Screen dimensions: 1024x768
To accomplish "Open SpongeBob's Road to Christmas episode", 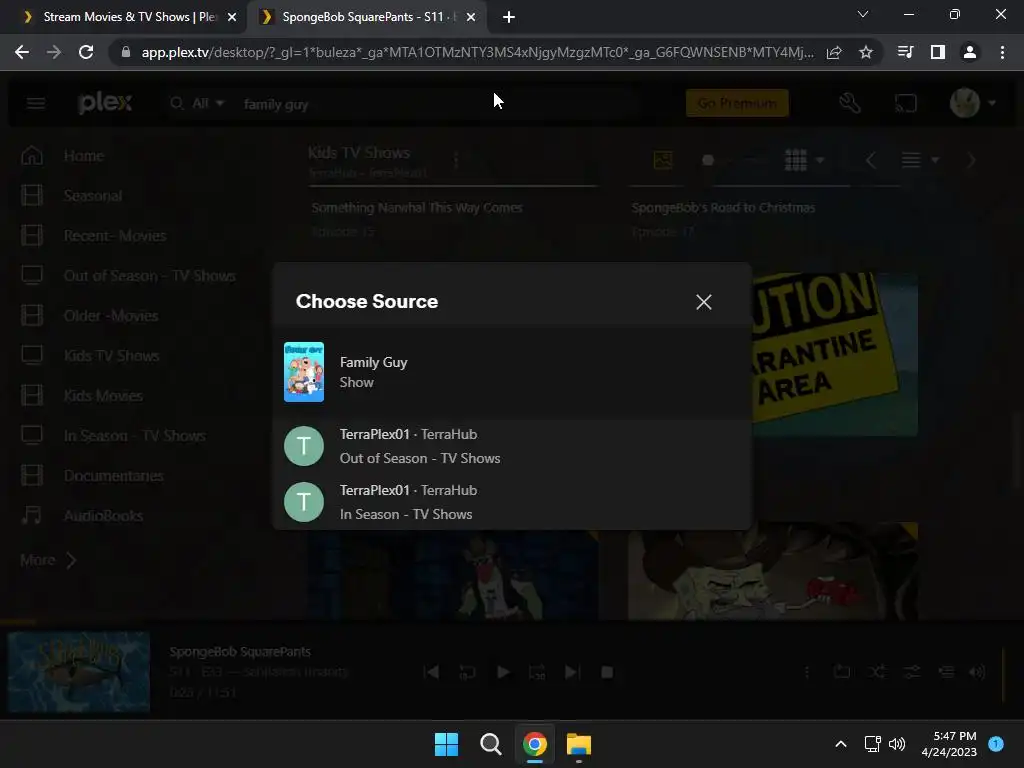I will 723,208.
